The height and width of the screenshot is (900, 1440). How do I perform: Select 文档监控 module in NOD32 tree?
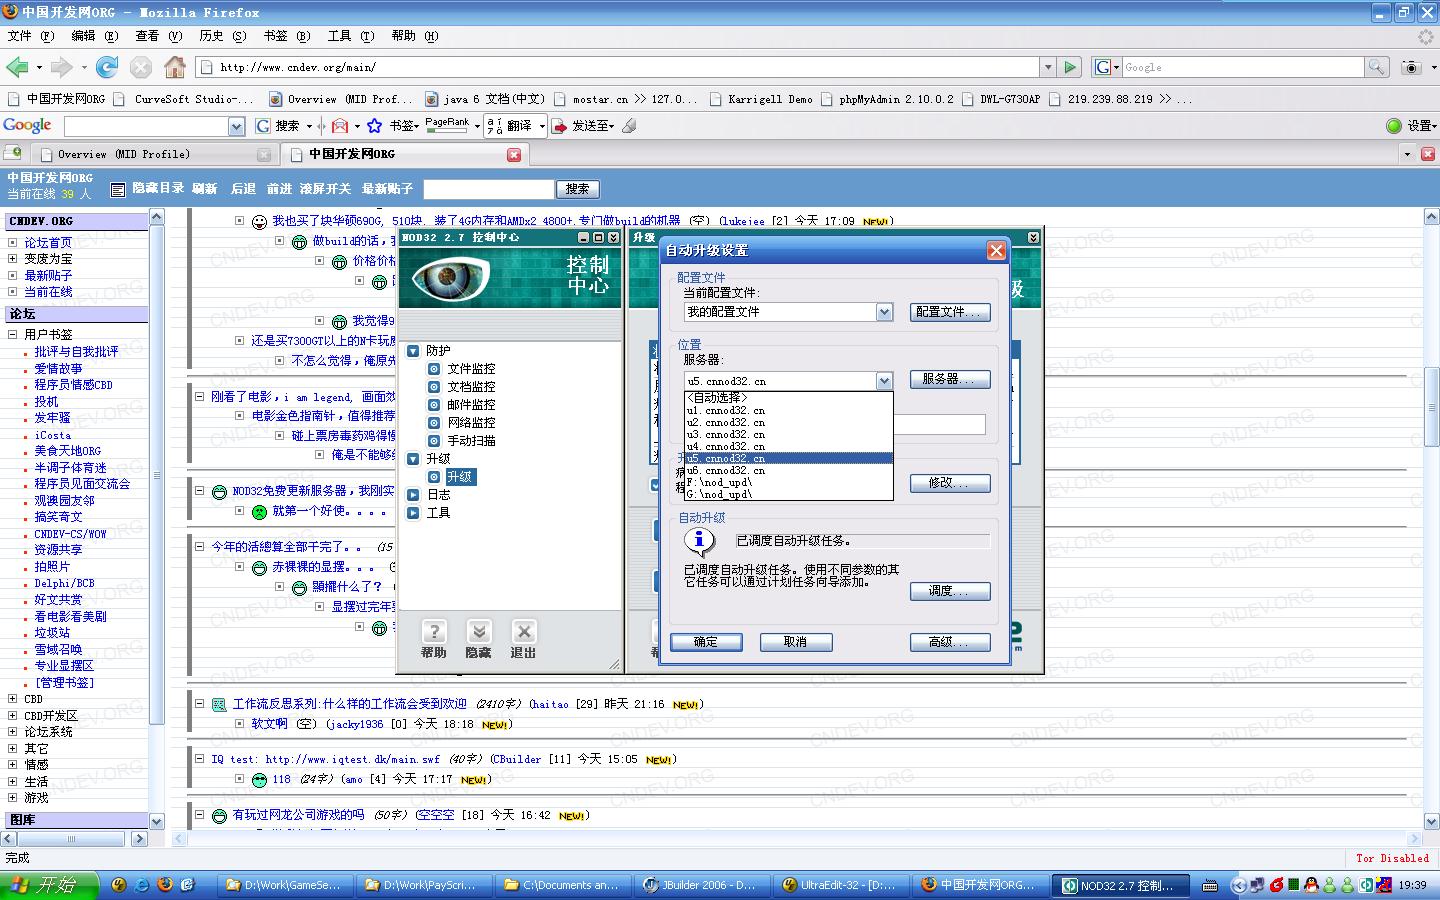coord(471,387)
